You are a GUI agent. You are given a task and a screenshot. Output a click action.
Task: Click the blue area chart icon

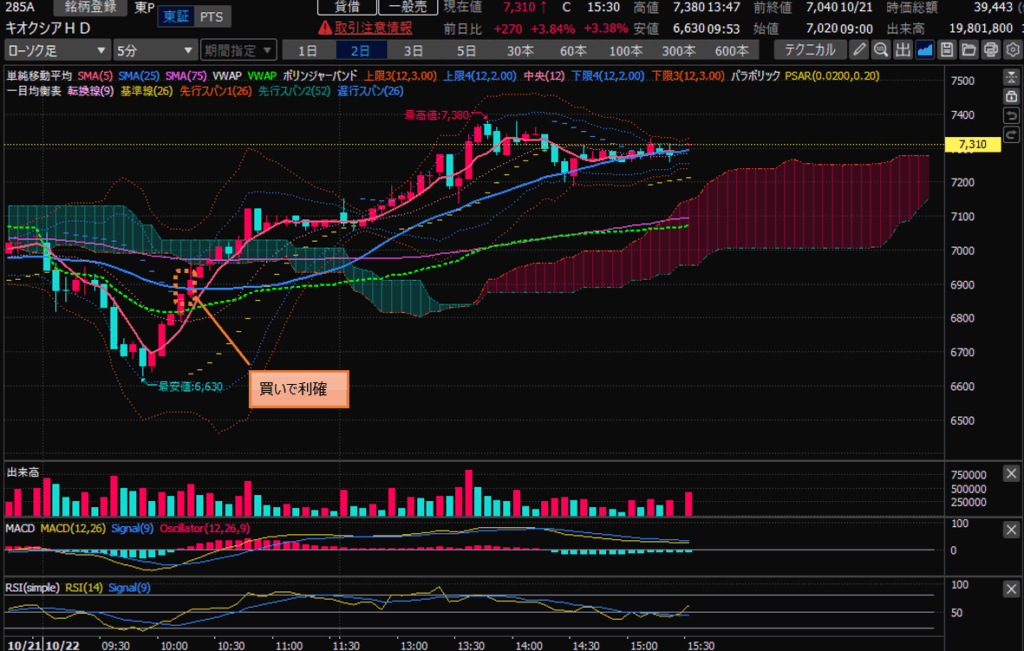click(925, 49)
